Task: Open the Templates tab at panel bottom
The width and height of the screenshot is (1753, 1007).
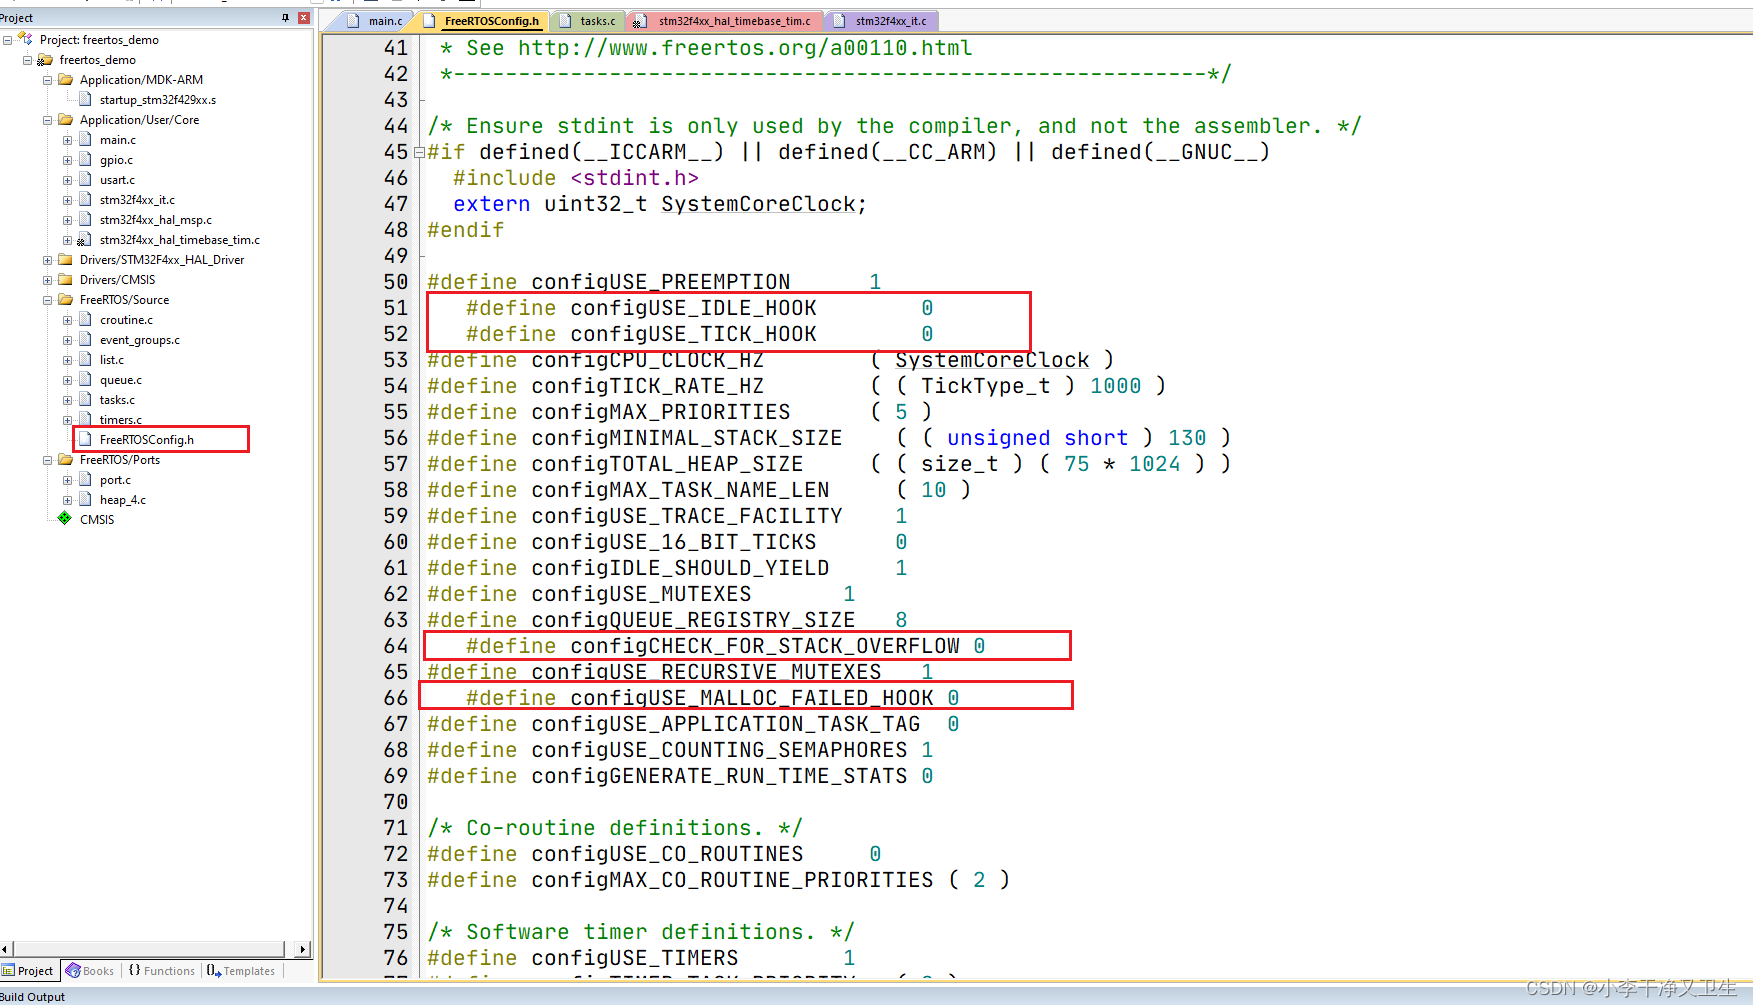Action: pyautogui.click(x=241, y=971)
